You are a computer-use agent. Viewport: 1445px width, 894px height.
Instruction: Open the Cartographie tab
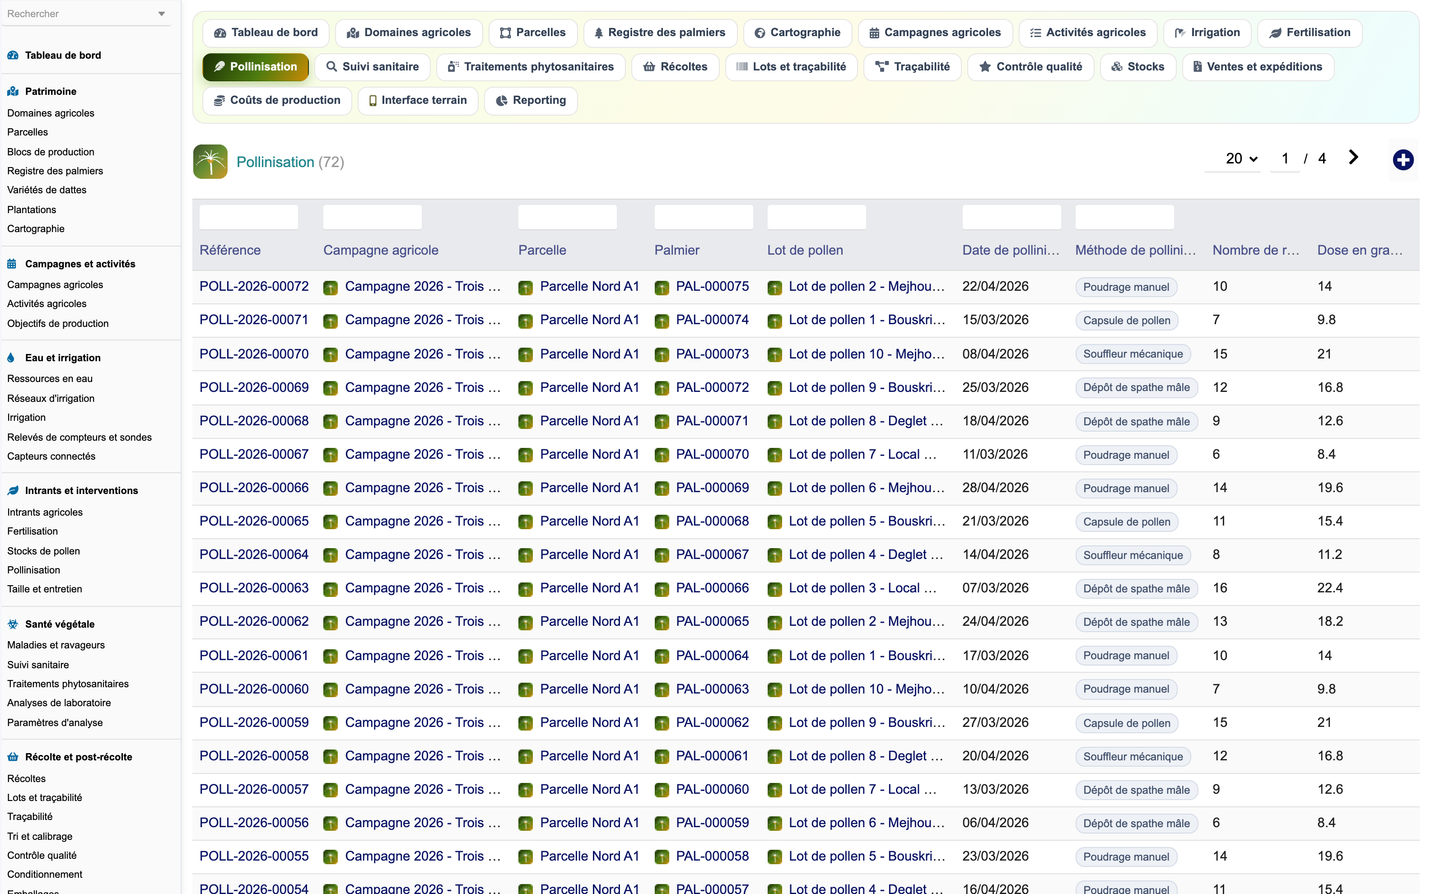coord(797,33)
